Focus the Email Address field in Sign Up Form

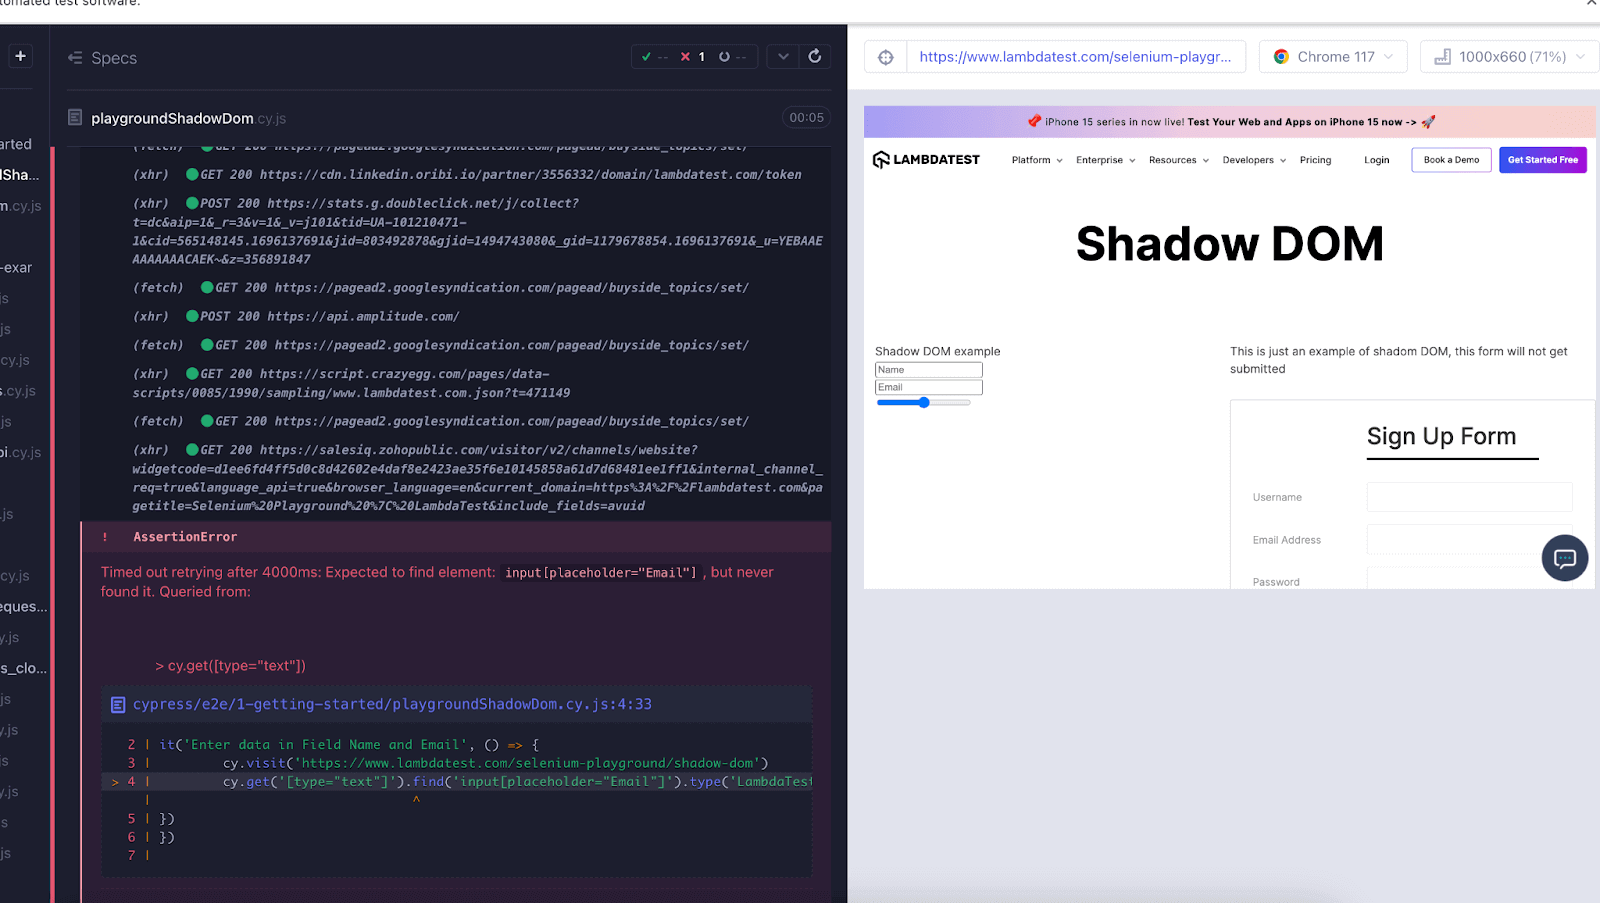tap(1469, 540)
